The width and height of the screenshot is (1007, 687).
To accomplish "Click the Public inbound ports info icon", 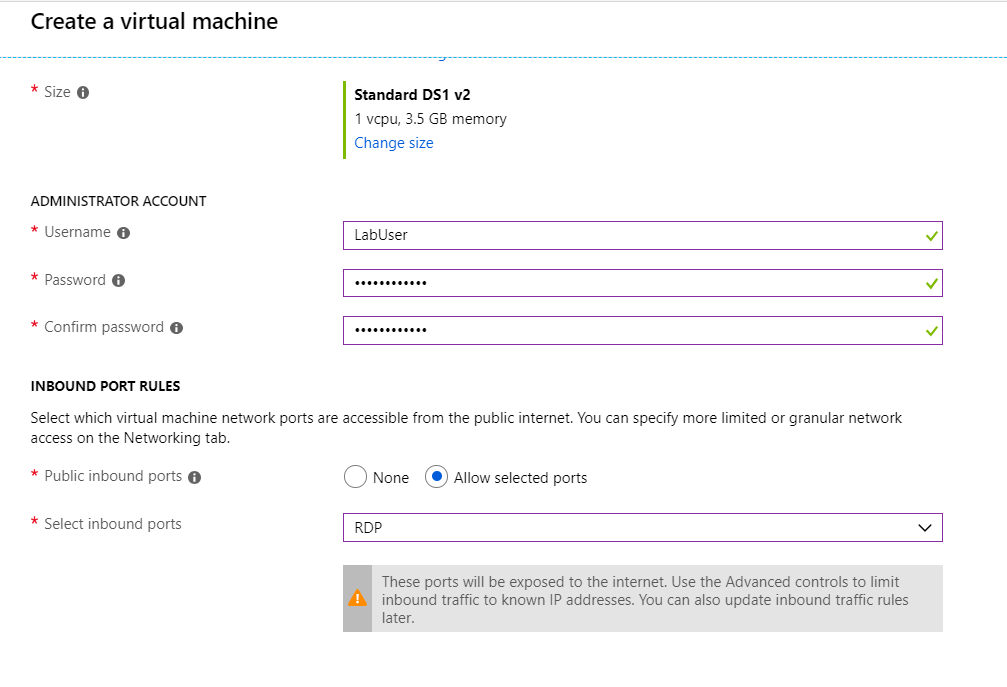I will [194, 477].
